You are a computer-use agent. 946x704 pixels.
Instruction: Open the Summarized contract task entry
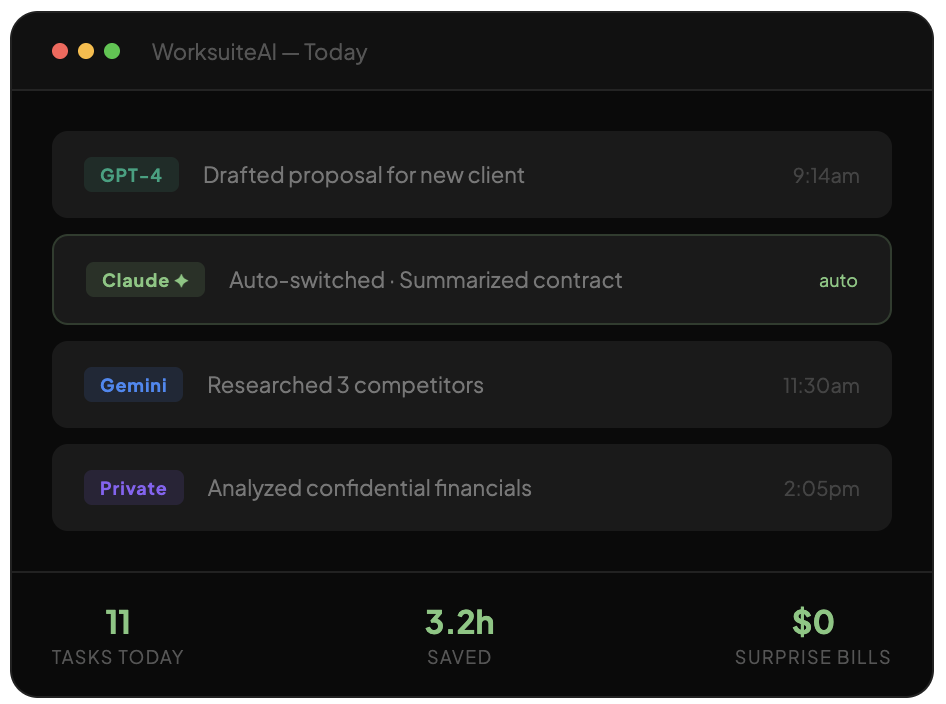(x=425, y=281)
